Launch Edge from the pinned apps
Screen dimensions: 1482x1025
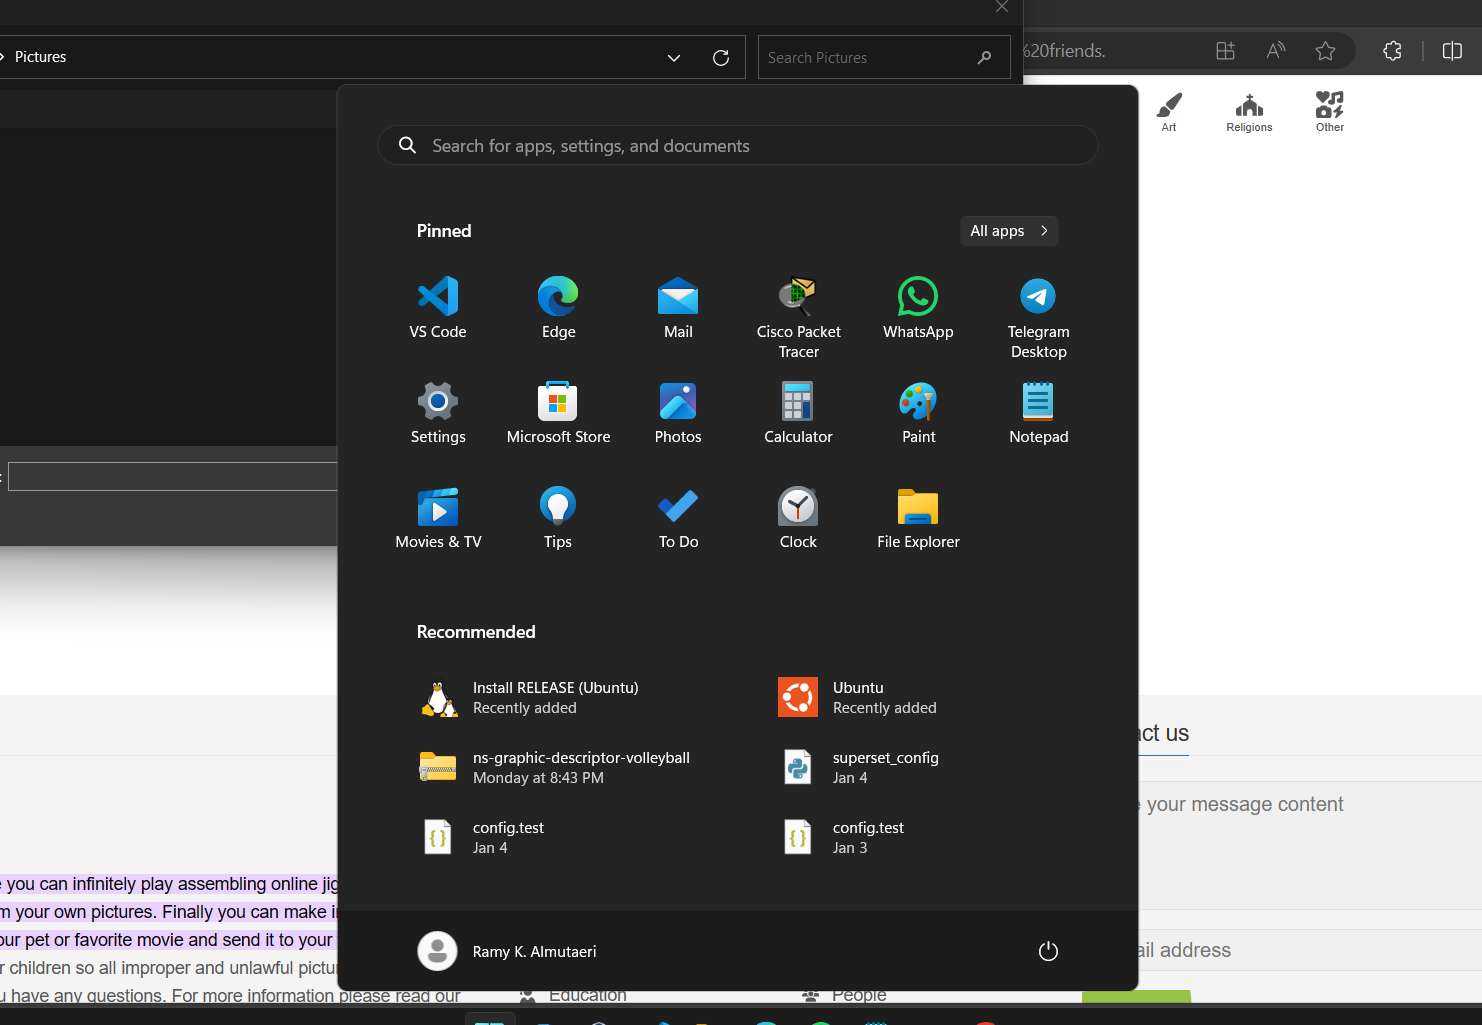[x=558, y=308]
